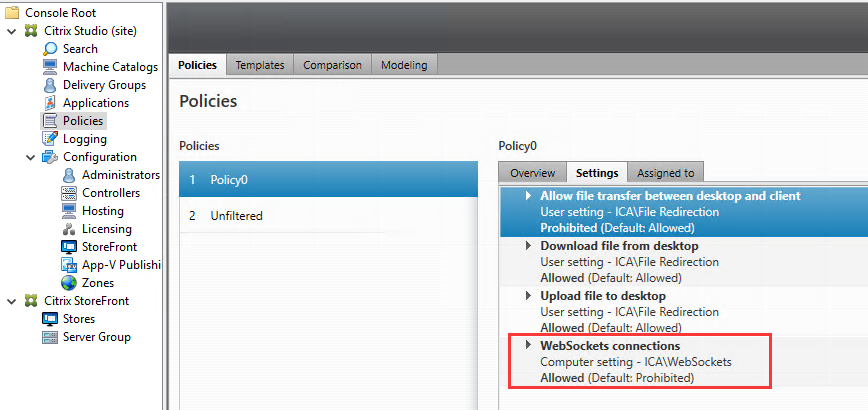
Task: Select the Search tree item label
Action: click(x=80, y=49)
